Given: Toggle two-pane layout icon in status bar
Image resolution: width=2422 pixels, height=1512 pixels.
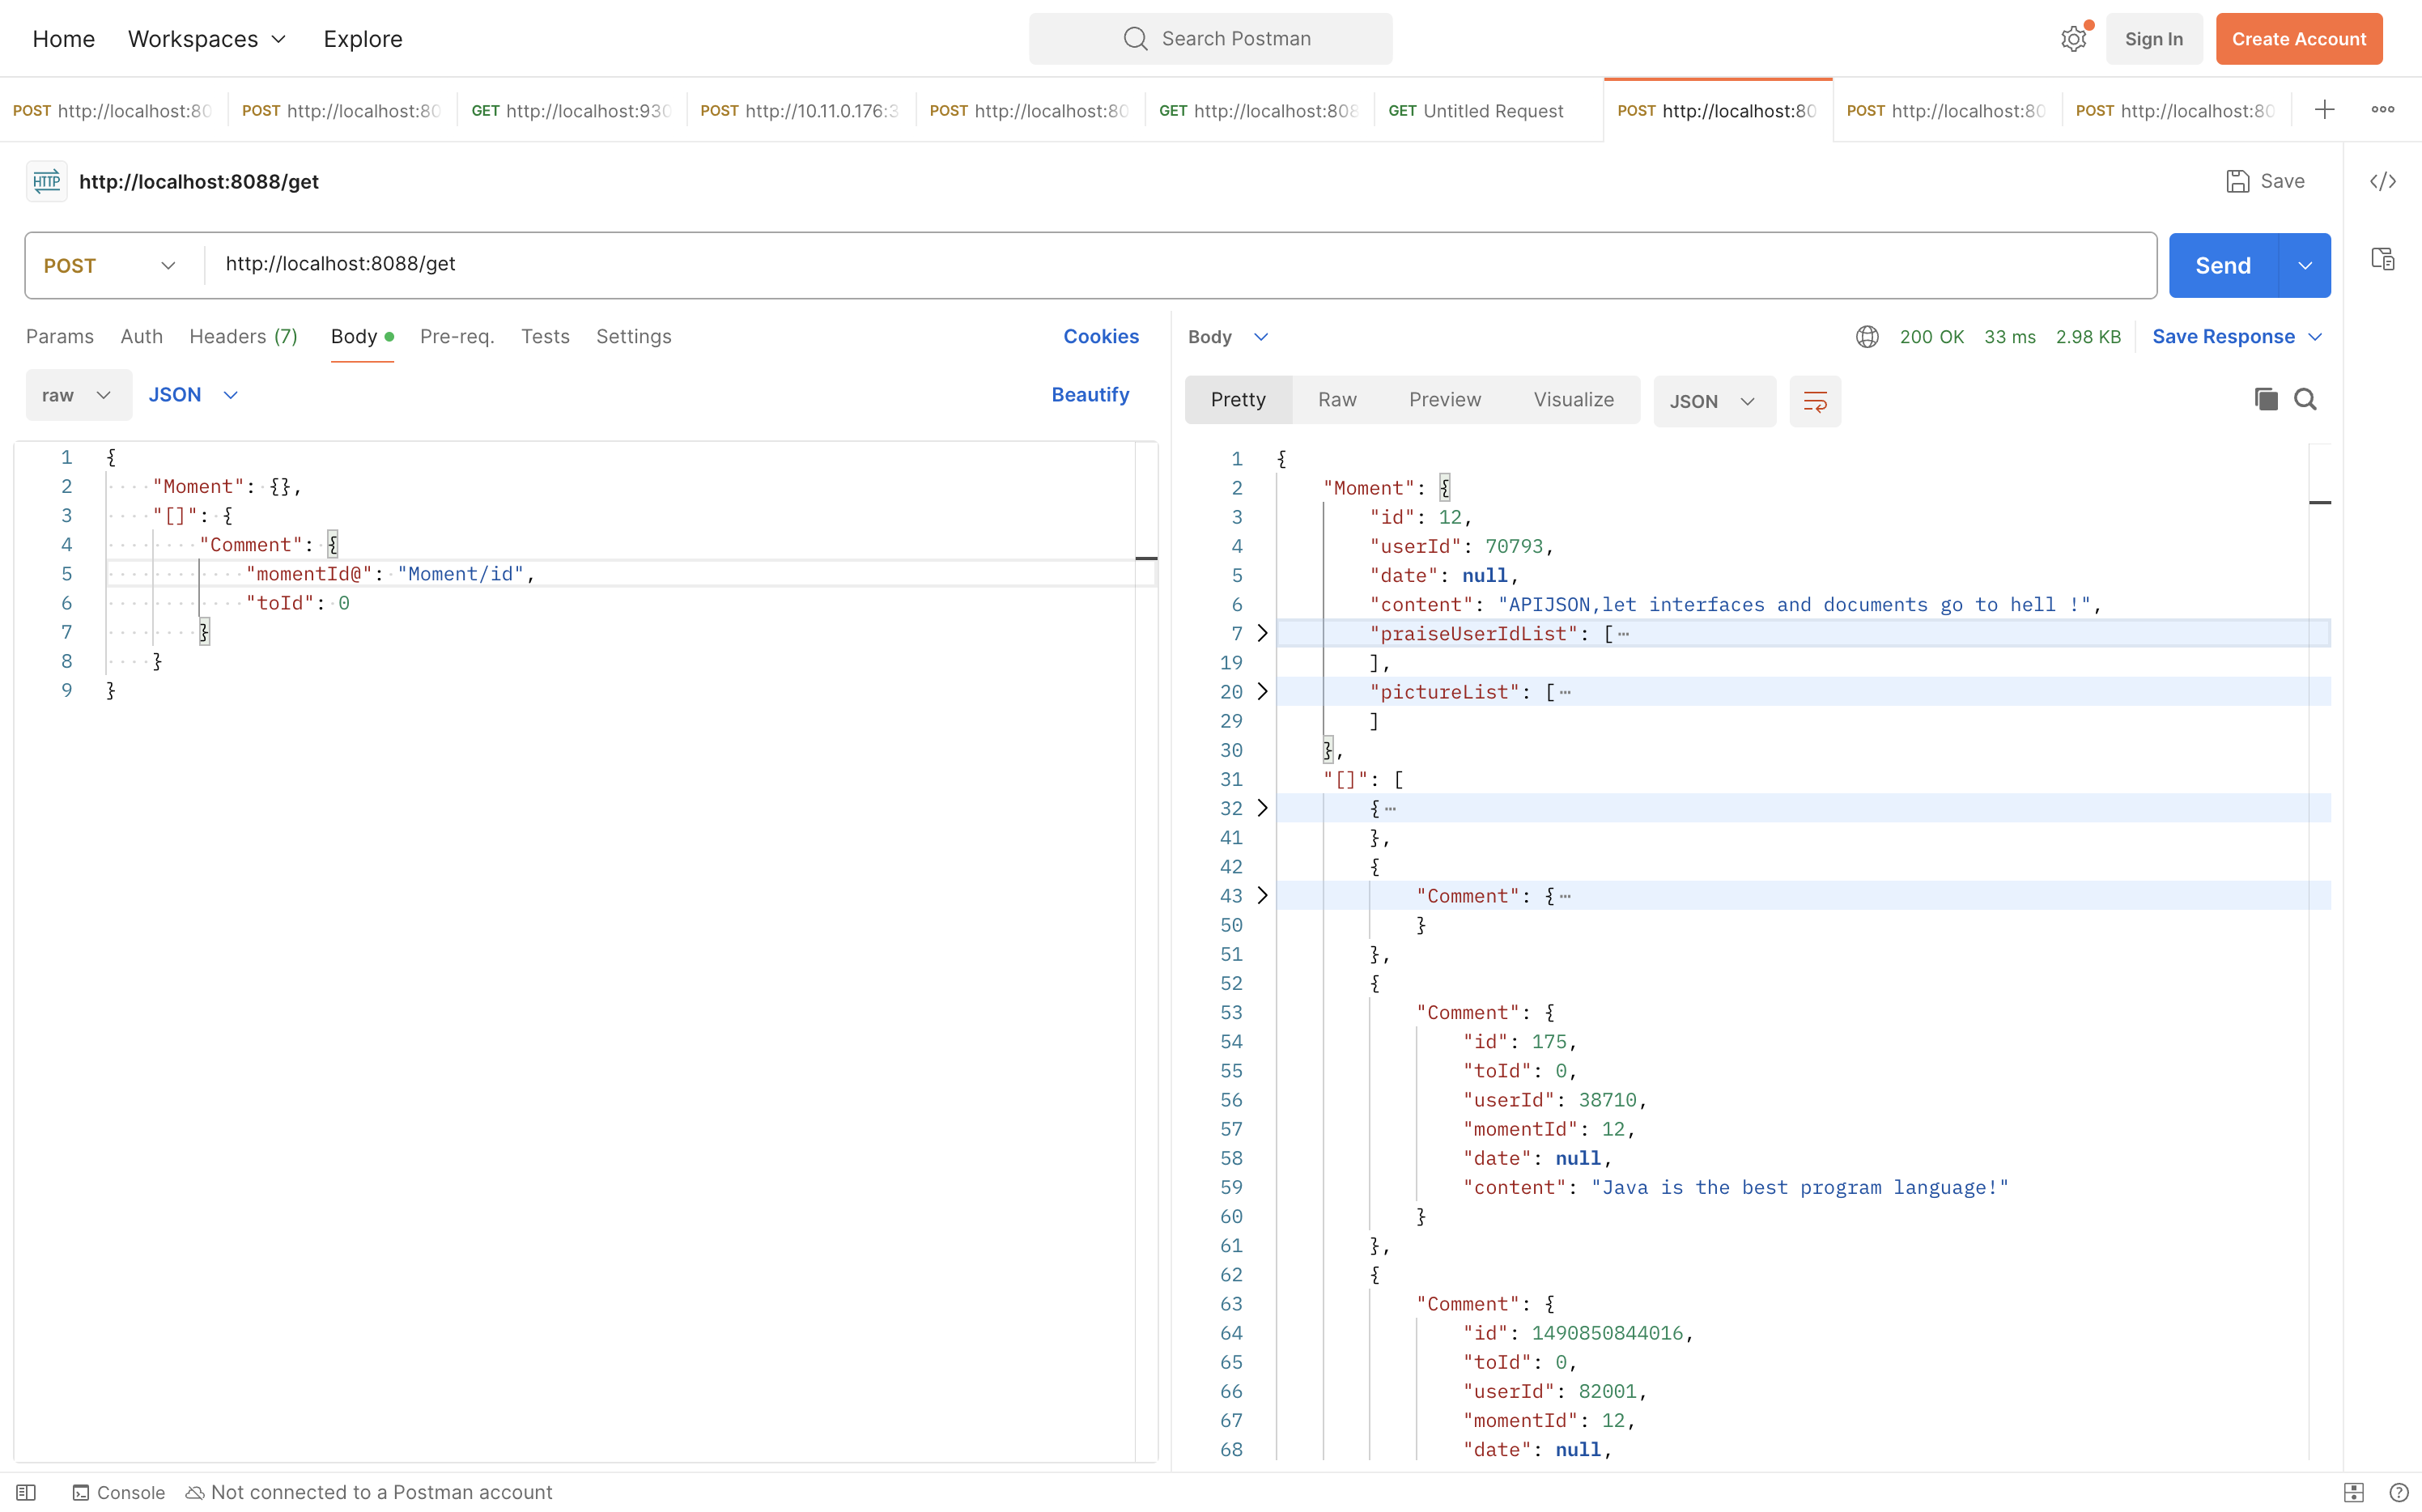Looking at the screenshot, I should tap(2354, 1492).
